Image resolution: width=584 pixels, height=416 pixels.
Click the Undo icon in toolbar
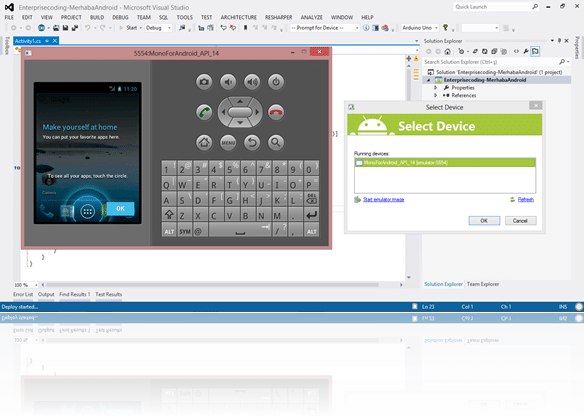[88, 28]
